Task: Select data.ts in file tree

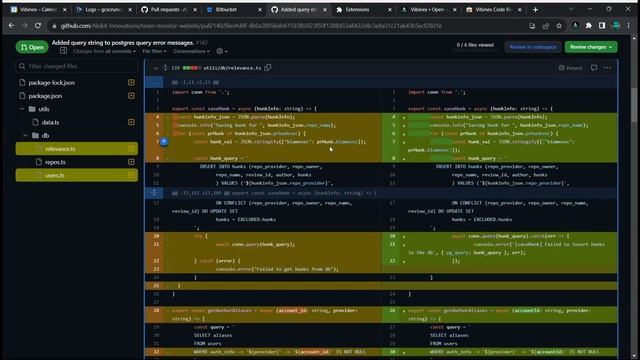Action: [x=50, y=122]
